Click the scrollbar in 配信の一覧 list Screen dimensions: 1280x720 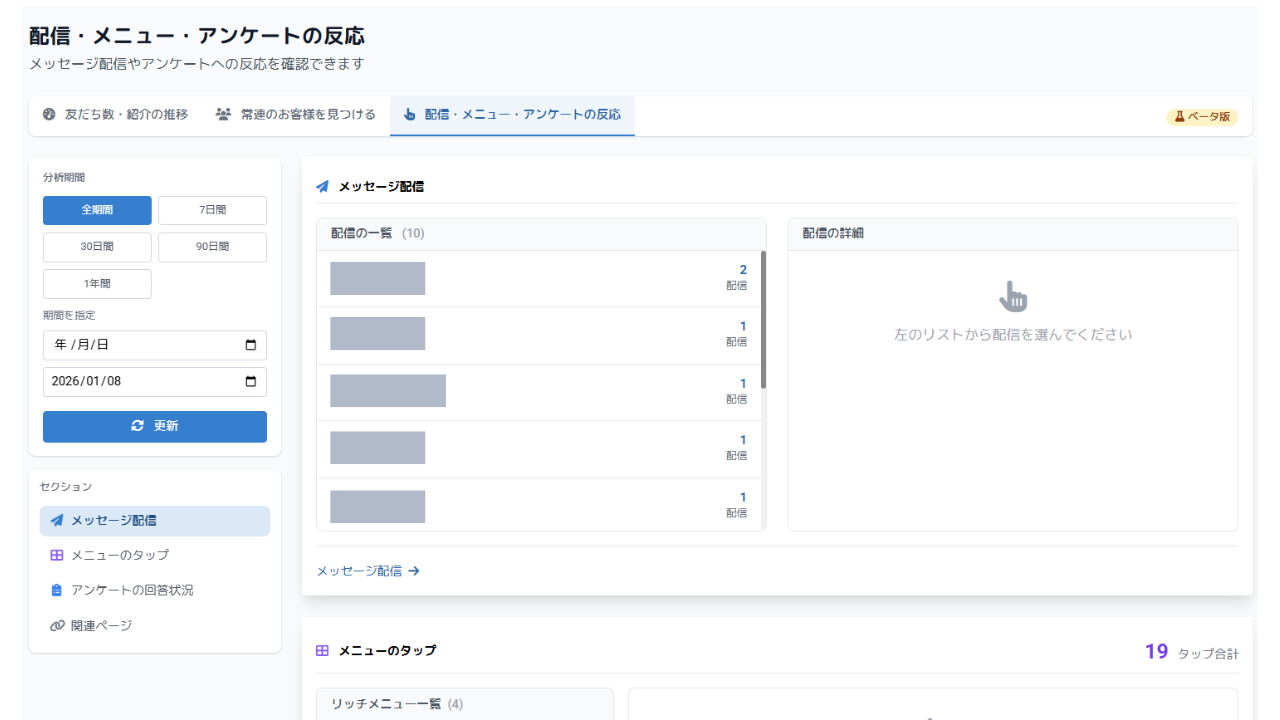coord(763,320)
